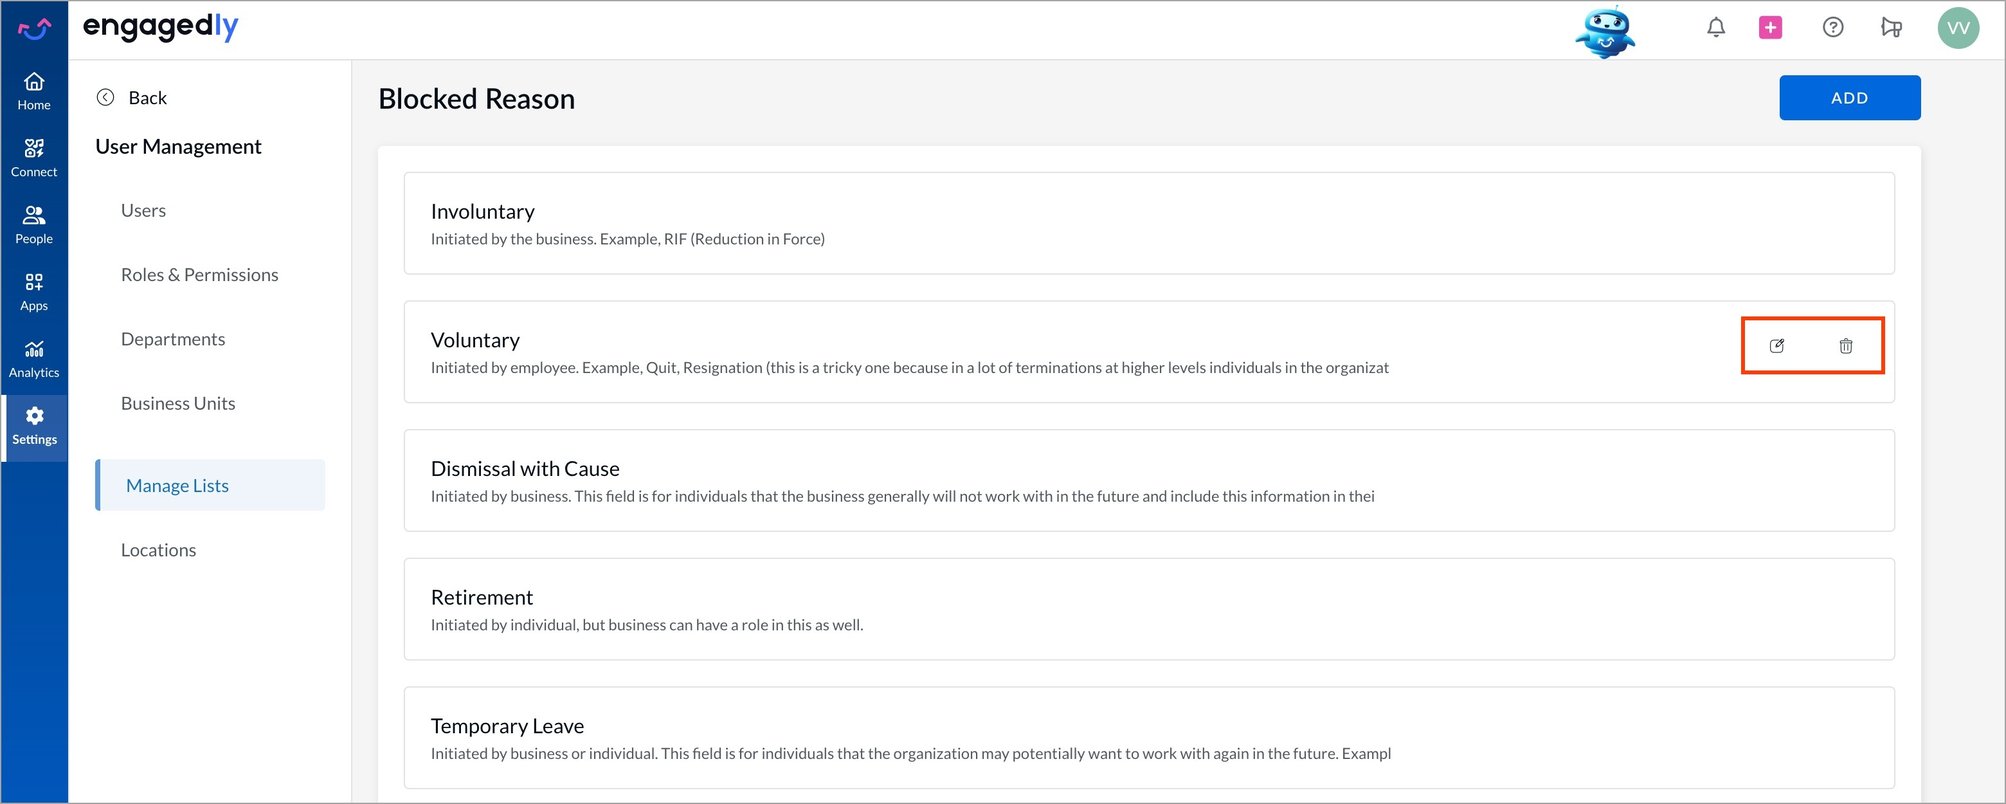The height and width of the screenshot is (804, 2006).
Task: Click the Back arrow icon
Action: click(x=105, y=97)
